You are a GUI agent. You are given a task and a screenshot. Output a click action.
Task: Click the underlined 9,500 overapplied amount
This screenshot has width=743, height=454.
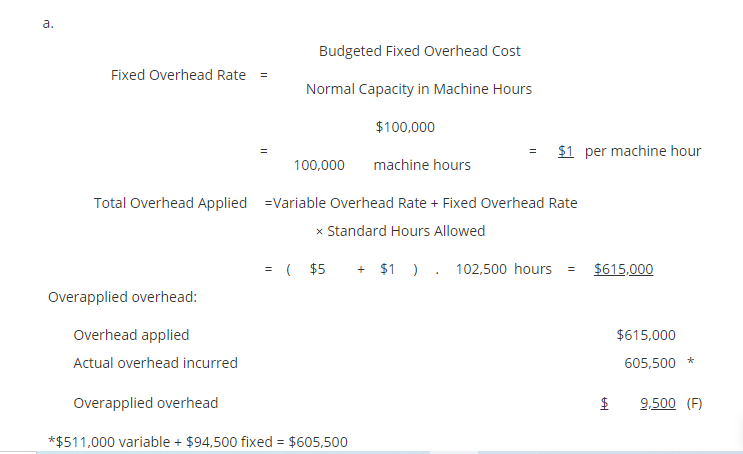(x=657, y=403)
